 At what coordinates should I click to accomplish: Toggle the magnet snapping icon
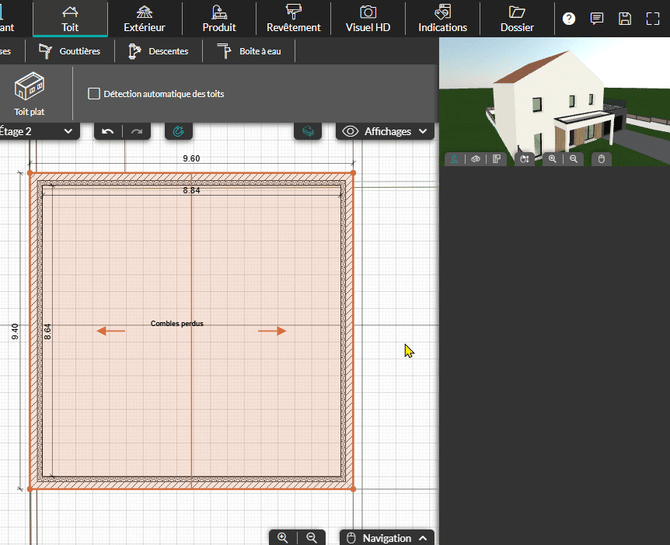pos(178,131)
